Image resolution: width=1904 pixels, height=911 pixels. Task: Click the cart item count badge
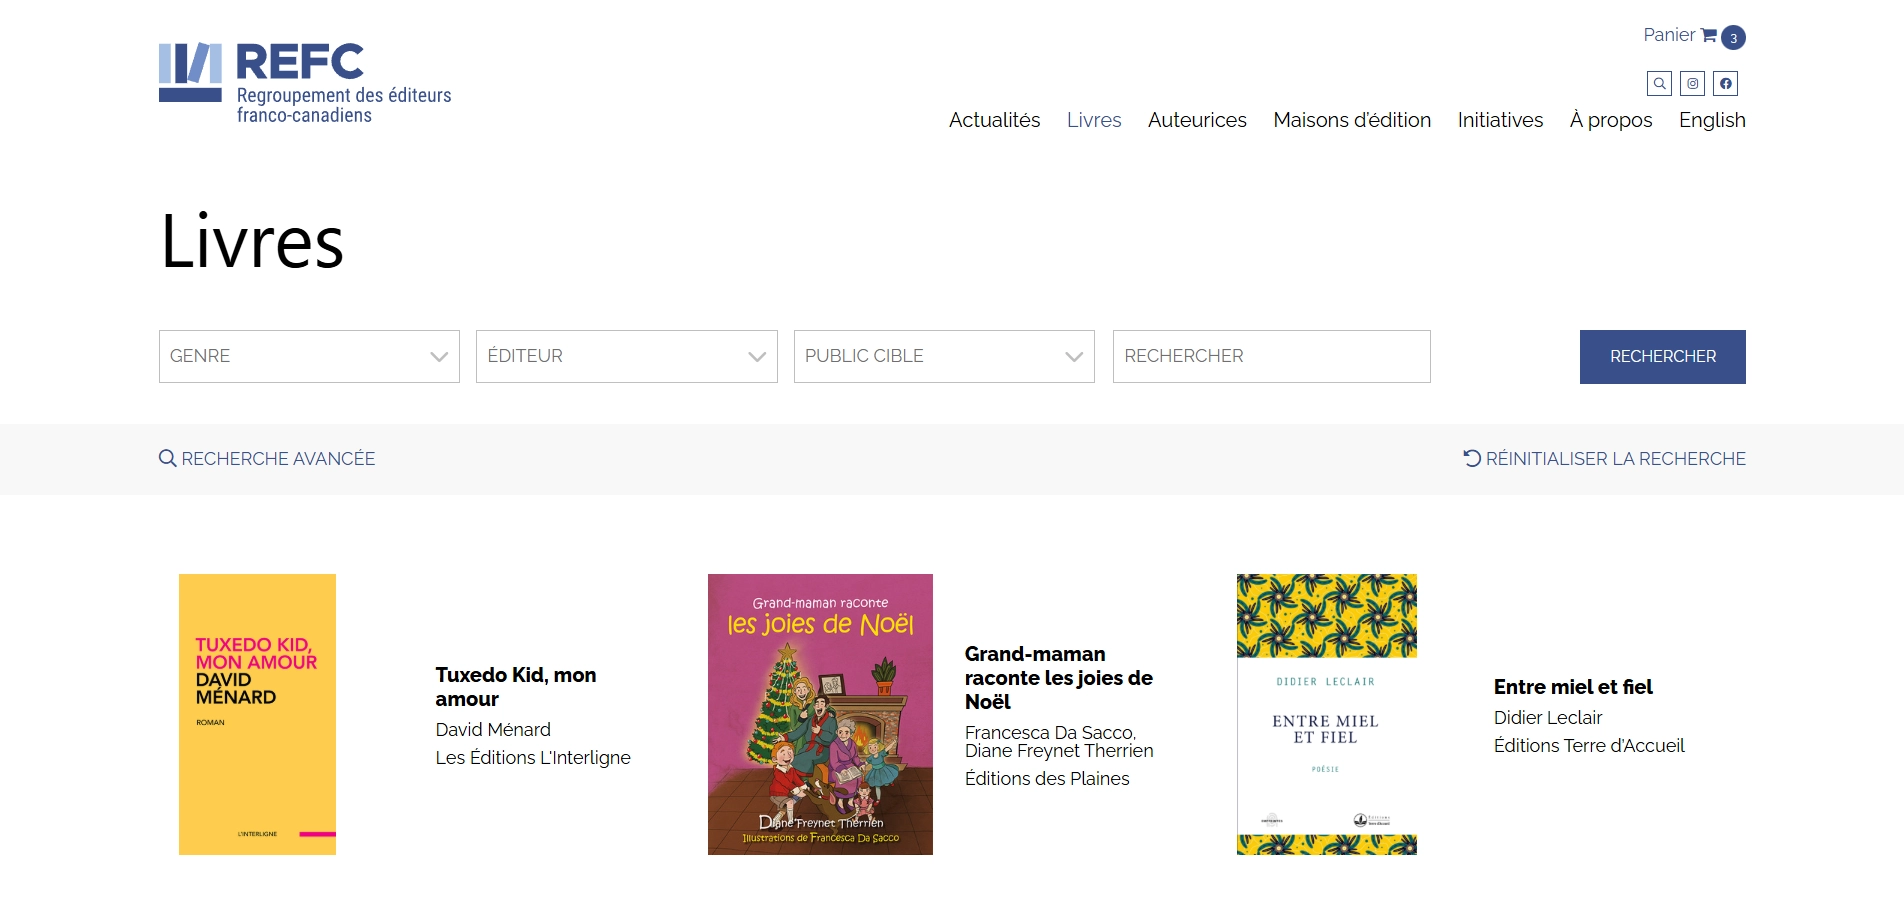(1733, 38)
